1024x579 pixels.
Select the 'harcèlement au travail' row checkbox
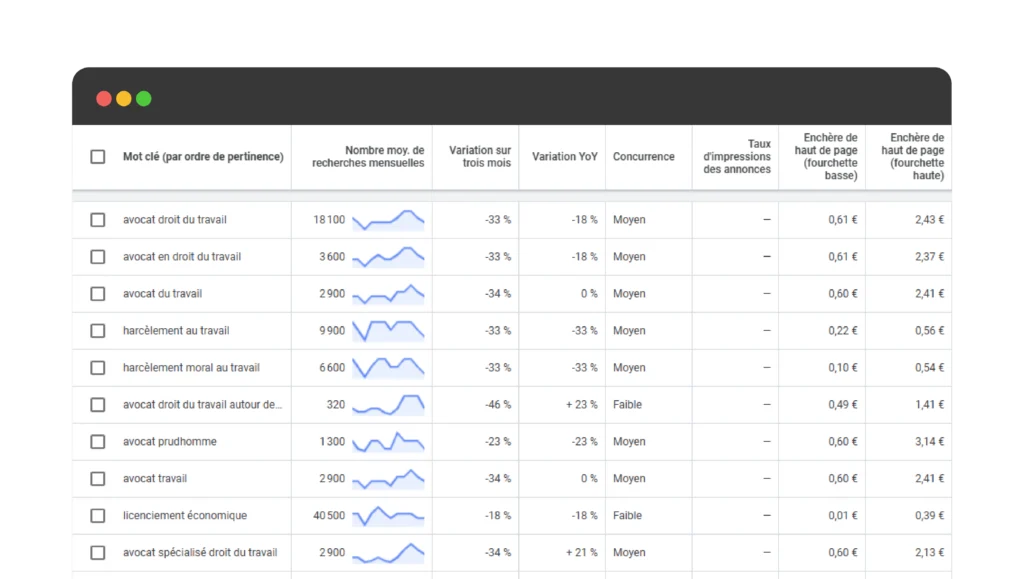pyautogui.click(x=98, y=331)
